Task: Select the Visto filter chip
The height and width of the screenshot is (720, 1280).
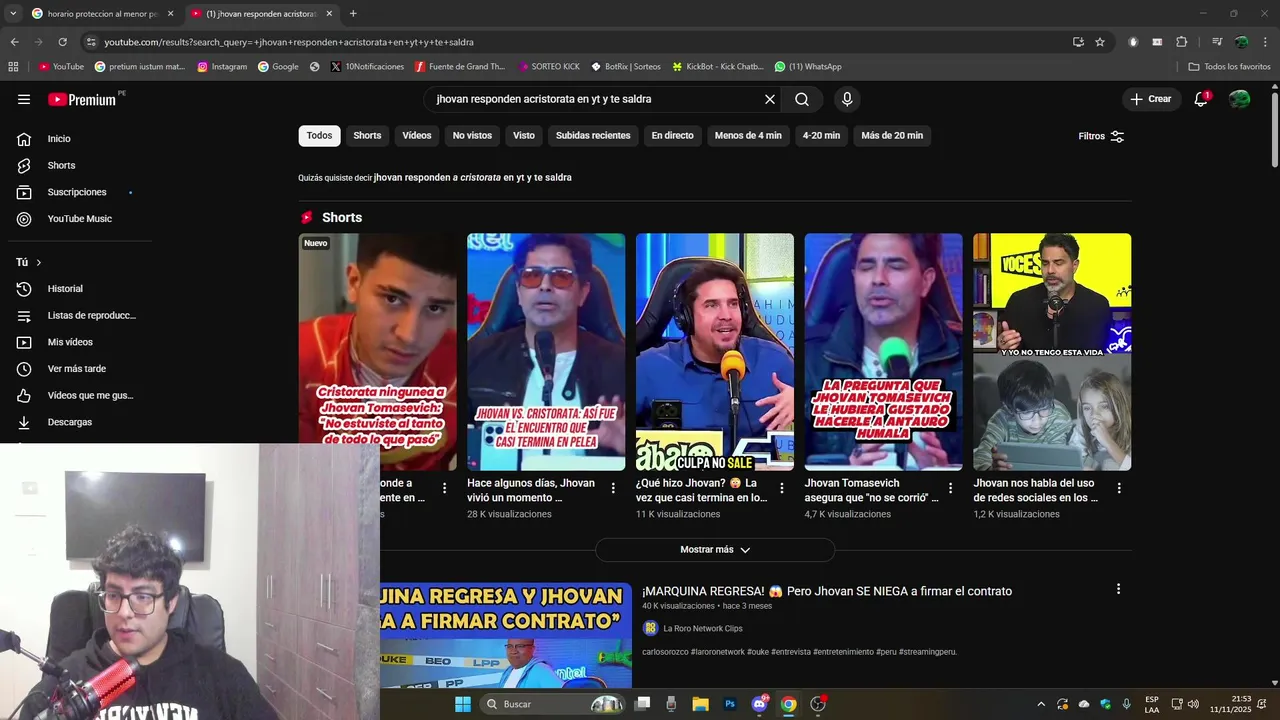Action: pyautogui.click(x=524, y=136)
